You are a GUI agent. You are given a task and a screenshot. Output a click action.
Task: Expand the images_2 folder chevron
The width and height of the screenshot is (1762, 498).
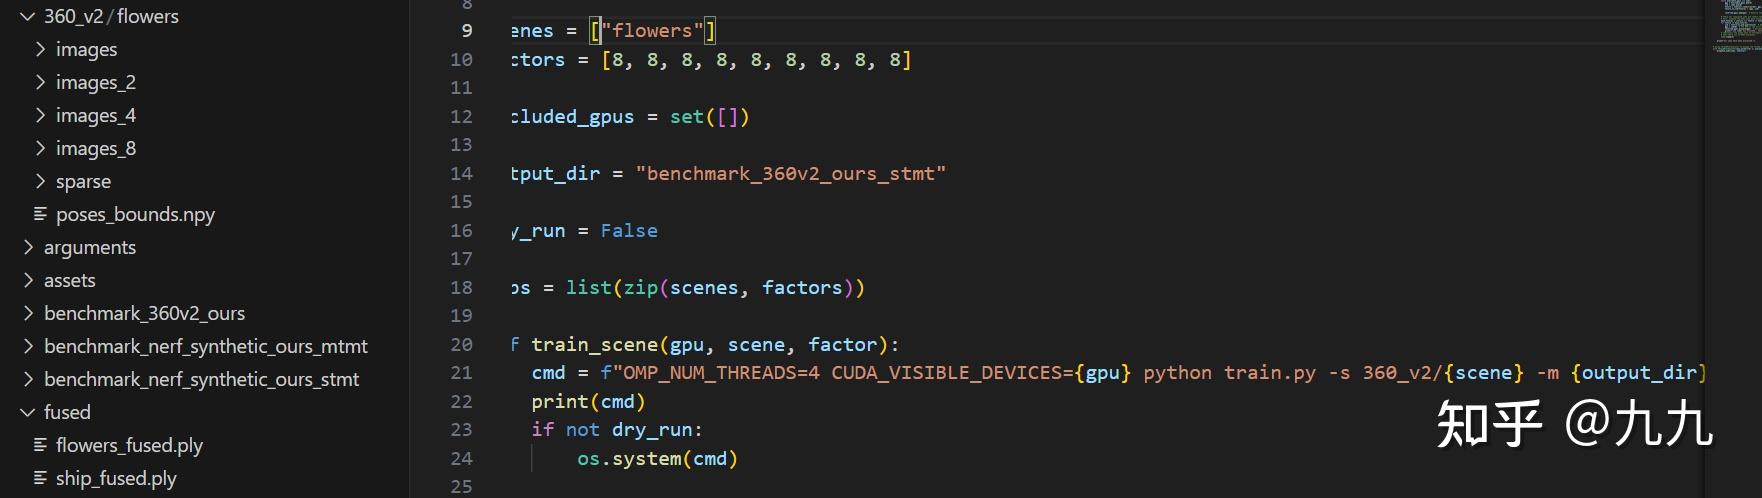(x=41, y=82)
